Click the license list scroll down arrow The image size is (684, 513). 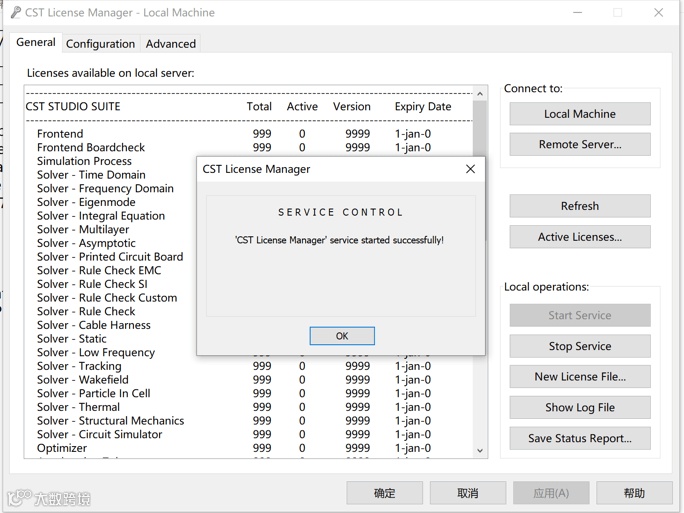click(x=480, y=451)
